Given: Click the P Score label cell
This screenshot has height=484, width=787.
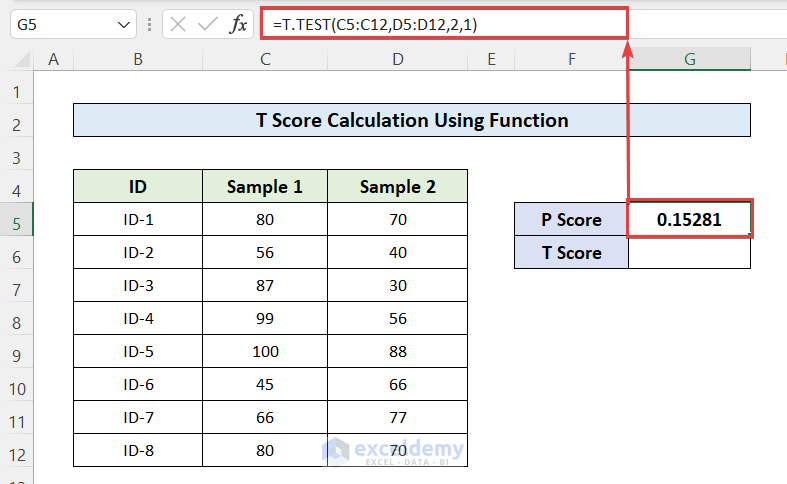Looking at the screenshot, I should point(571,219).
